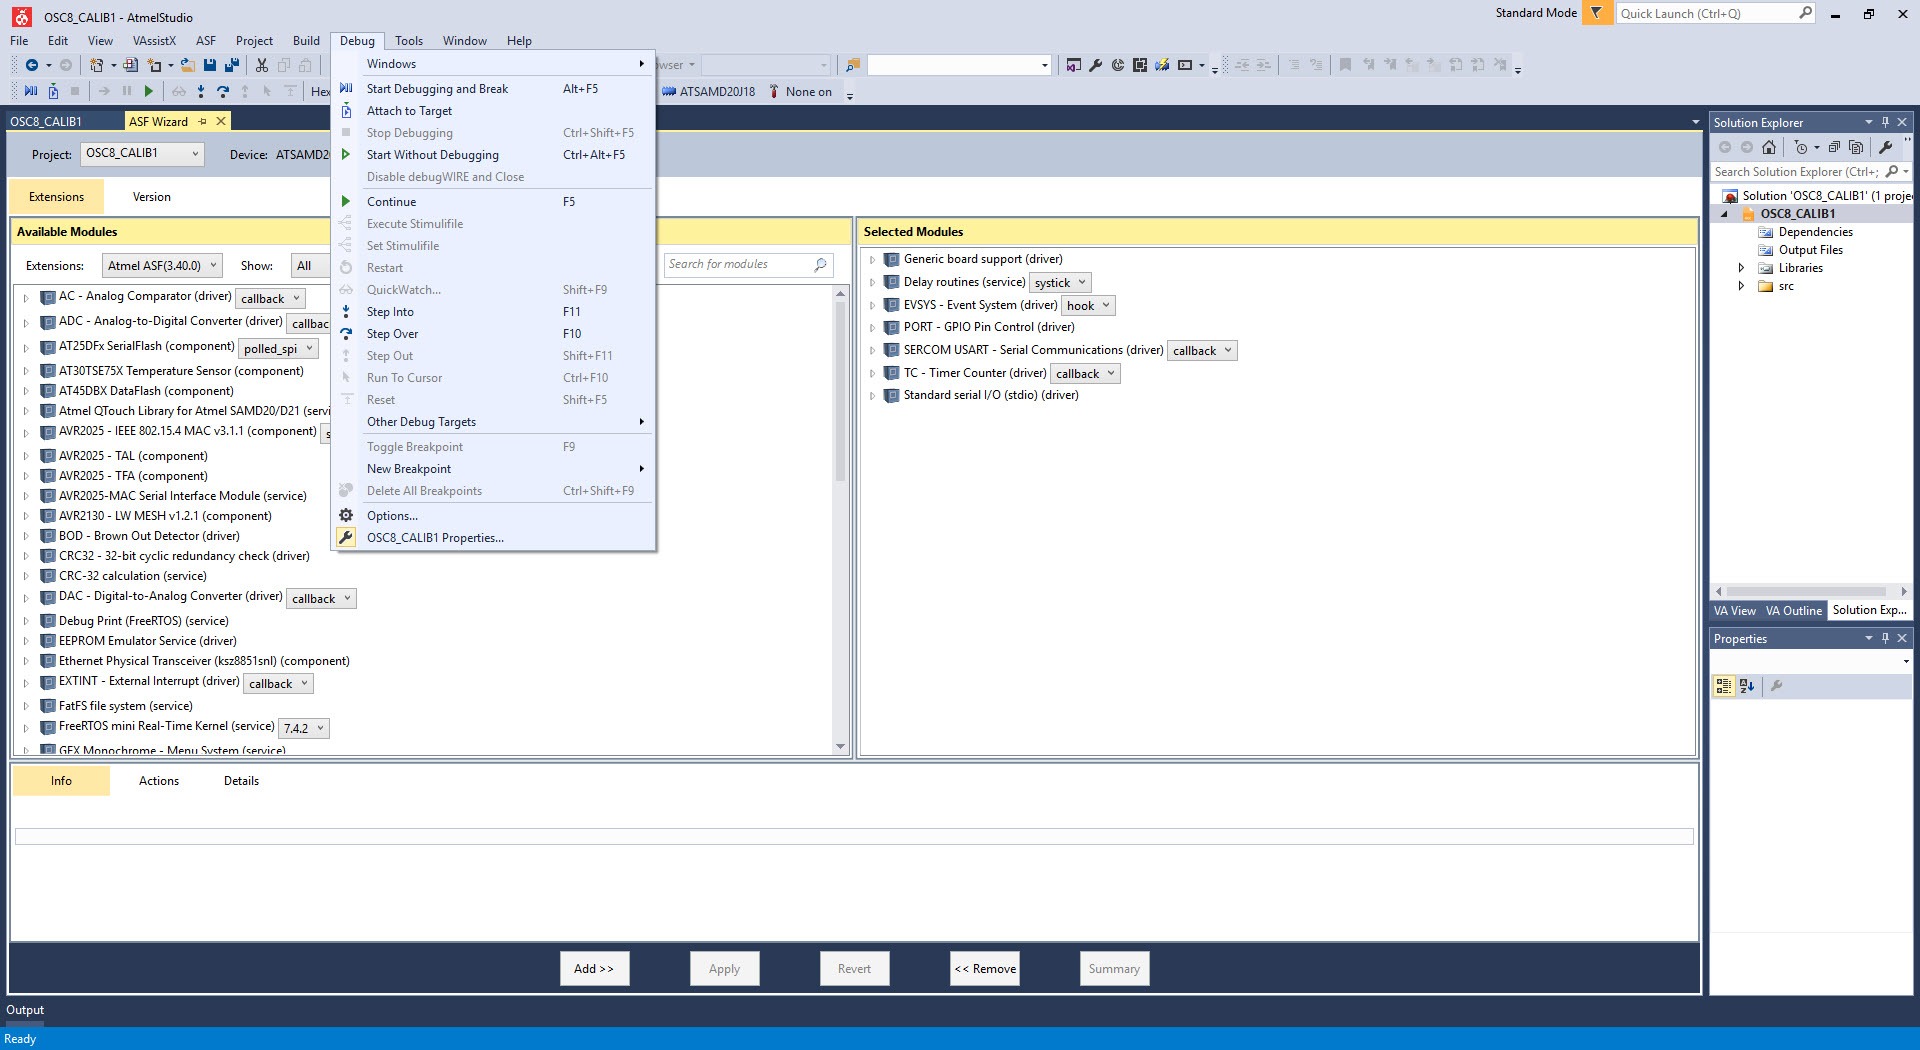Toggle auto-hide pin on Solution Explorer
This screenshot has height=1050, width=1920.
click(x=1885, y=122)
